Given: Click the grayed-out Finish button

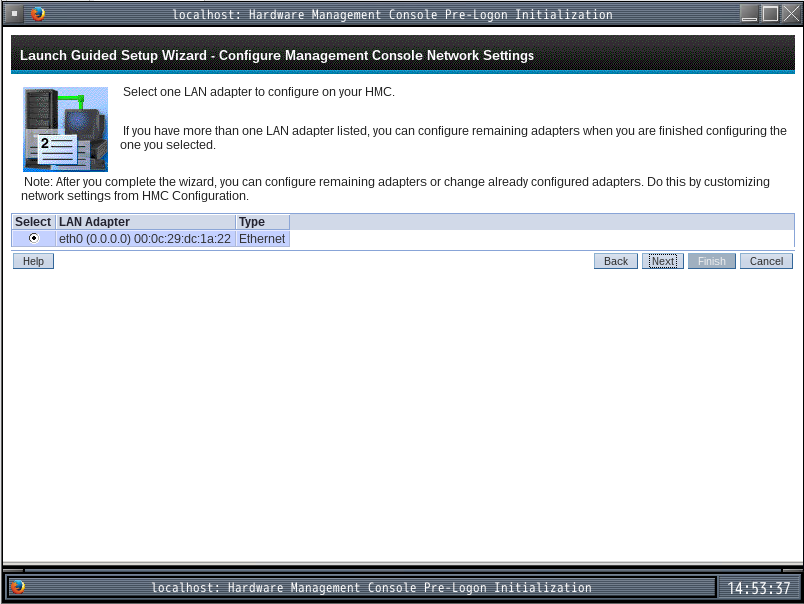Looking at the screenshot, I should pos(712,261).
